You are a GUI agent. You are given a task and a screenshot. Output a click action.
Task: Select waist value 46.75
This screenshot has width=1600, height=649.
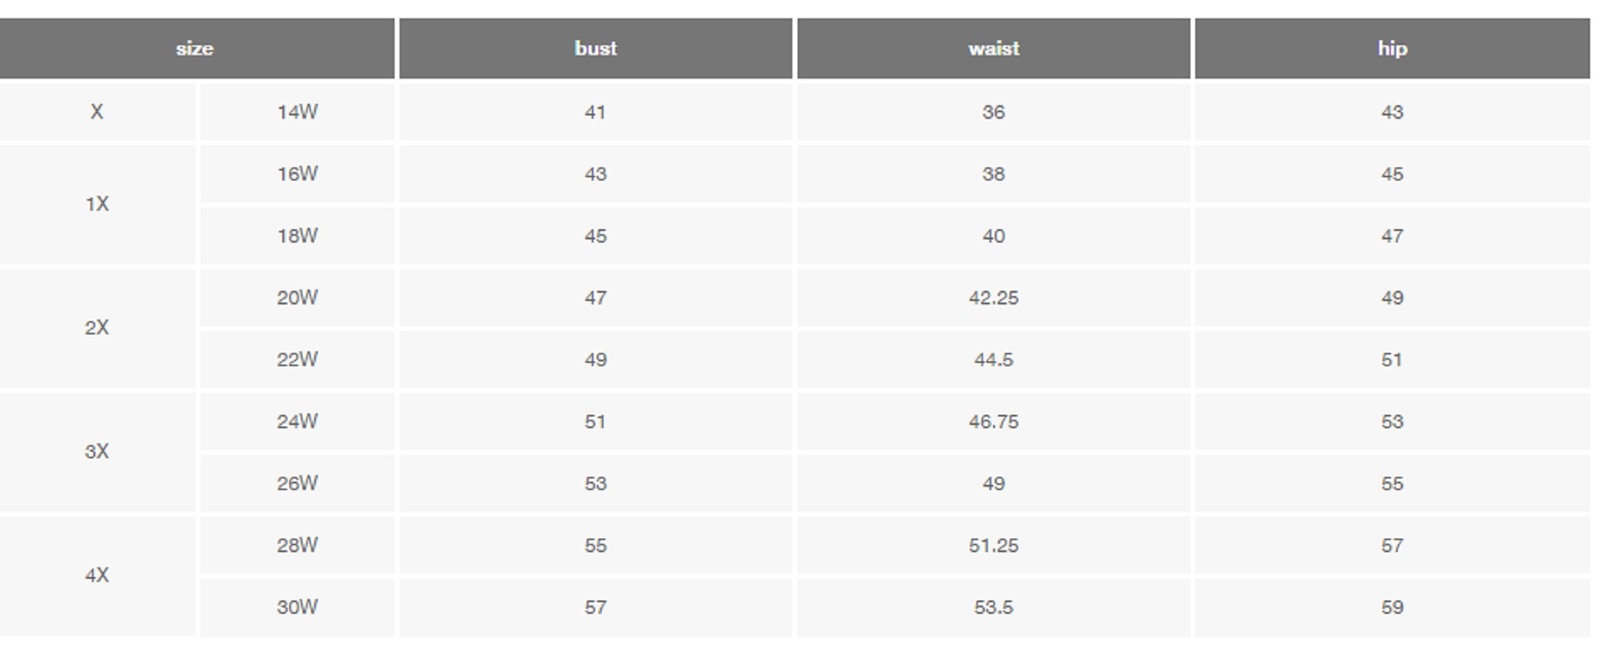click(994, 422)
